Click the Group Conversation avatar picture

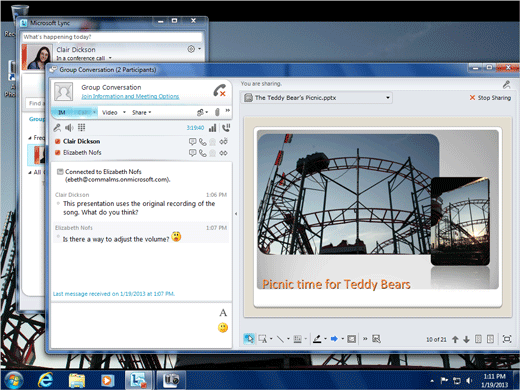click(63, 91)
